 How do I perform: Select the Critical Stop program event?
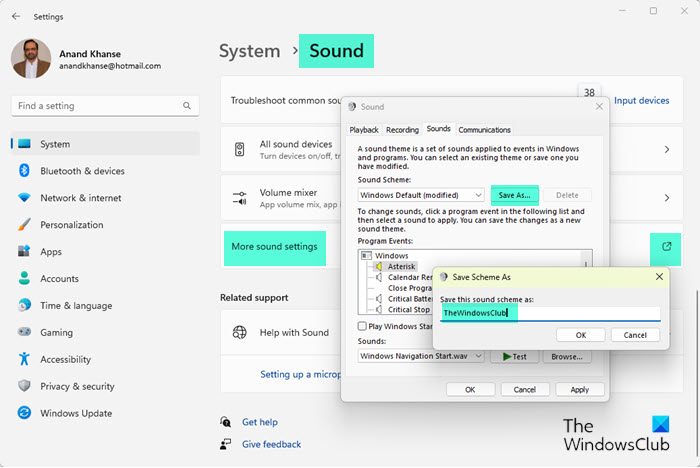pyautogui.click(x=408, y=309)
